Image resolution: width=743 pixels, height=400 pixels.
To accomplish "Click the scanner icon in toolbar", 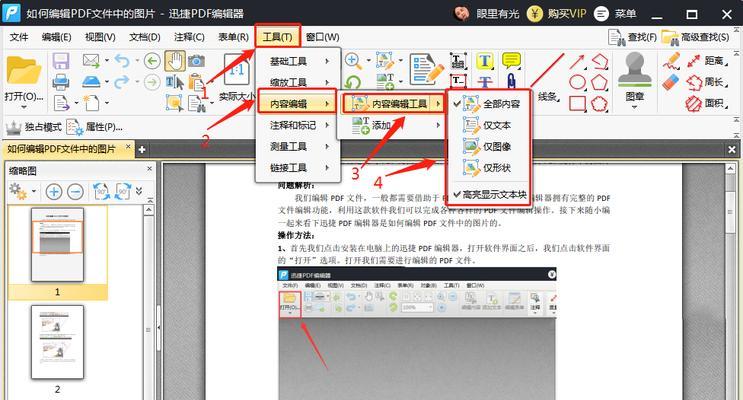I will point(91,82).
